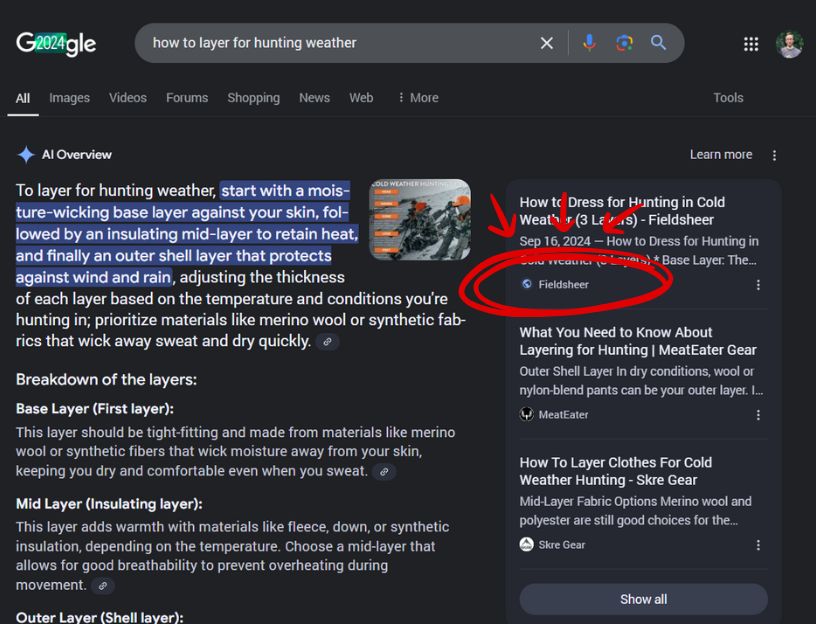The height and width of the screenshot is (624, 816).
Task: Start voice search with microphone icon
Action: (x=589, y=43)
